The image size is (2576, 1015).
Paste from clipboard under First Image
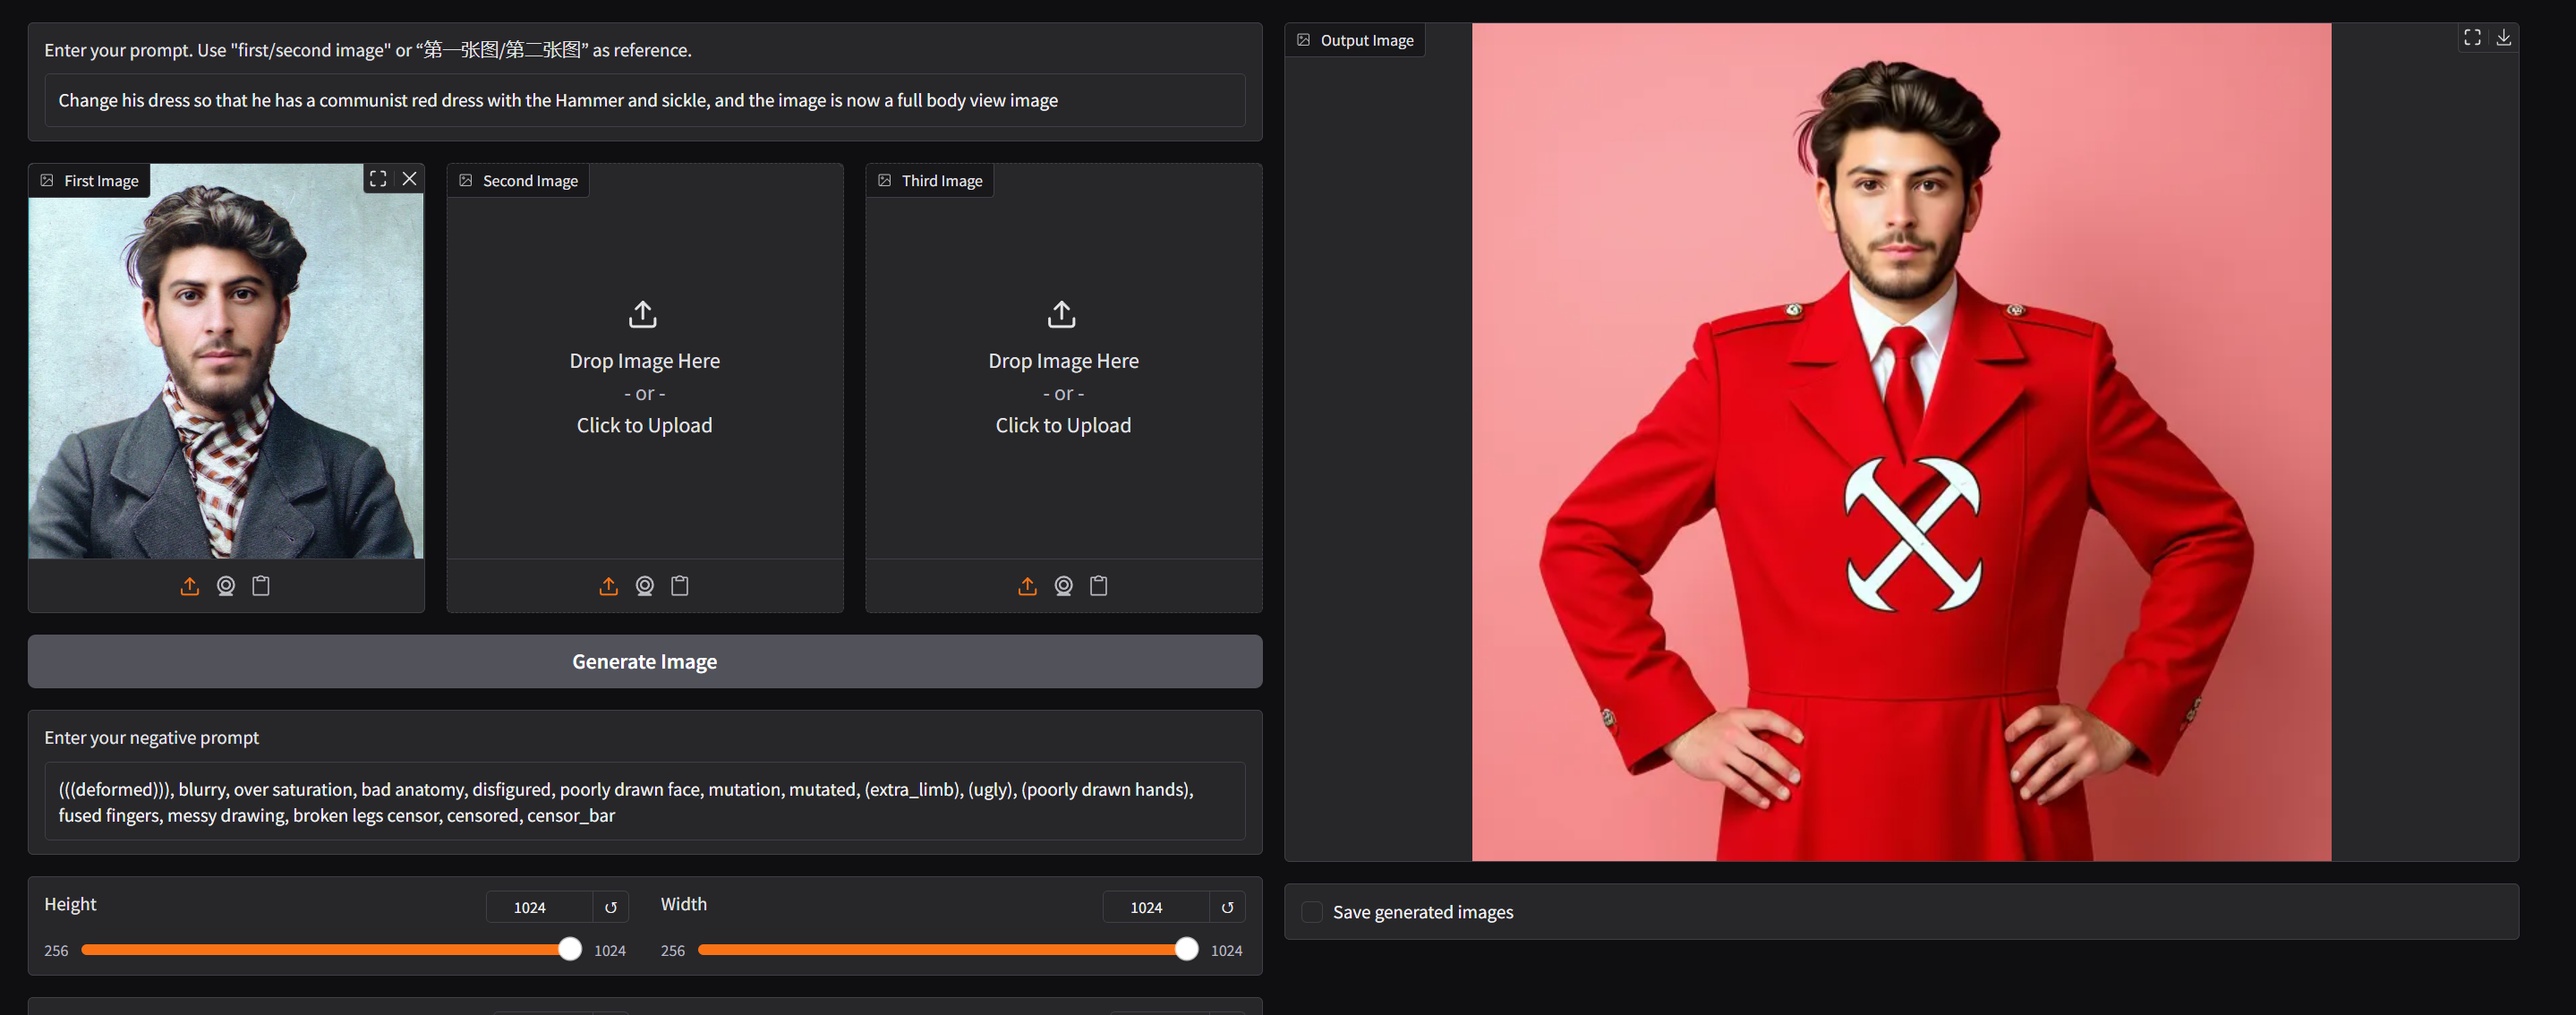[261, 586]
